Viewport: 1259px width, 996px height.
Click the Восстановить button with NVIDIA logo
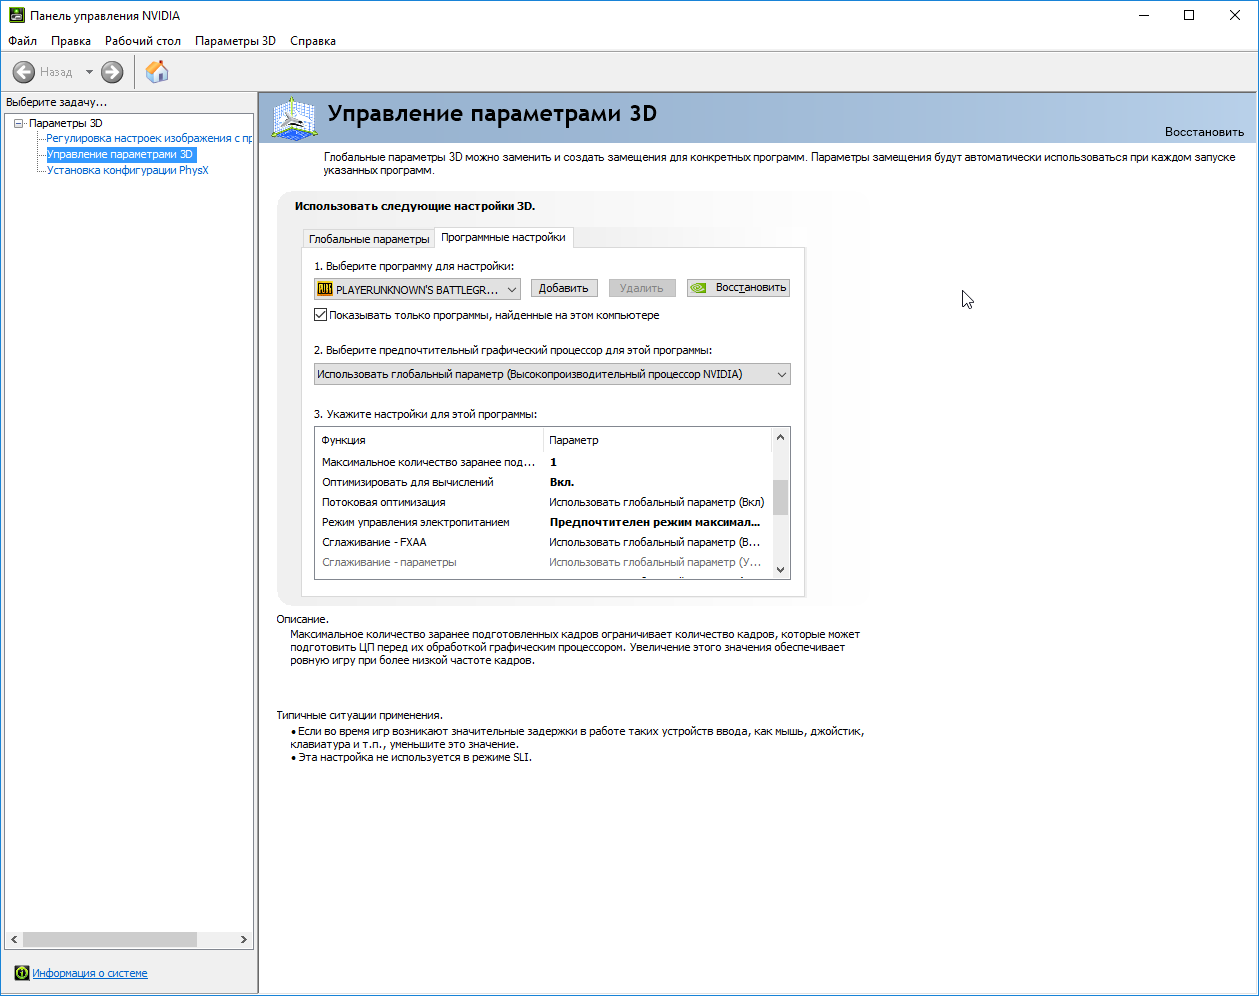tap(739, 288)
